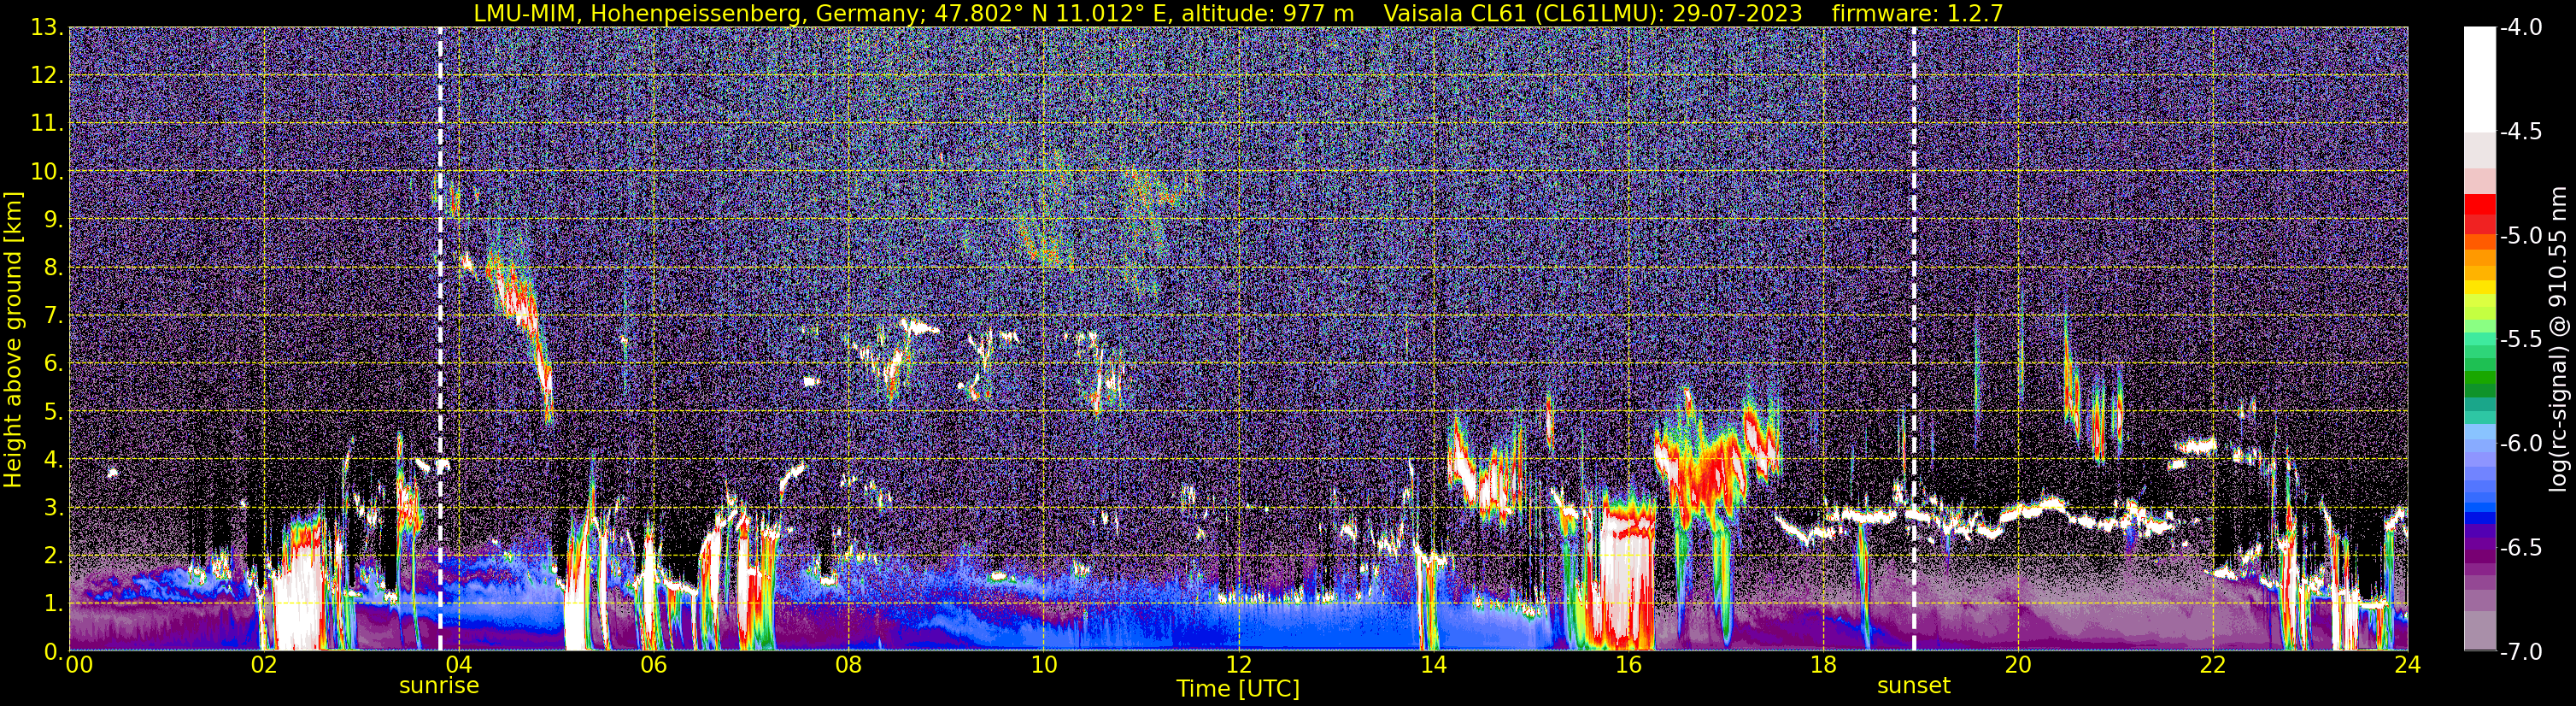2576x706 pixels.
Task: Click the 'log(rc-signal) @ 910.55 nm' colorbar label
Action: pos(2560,339)
